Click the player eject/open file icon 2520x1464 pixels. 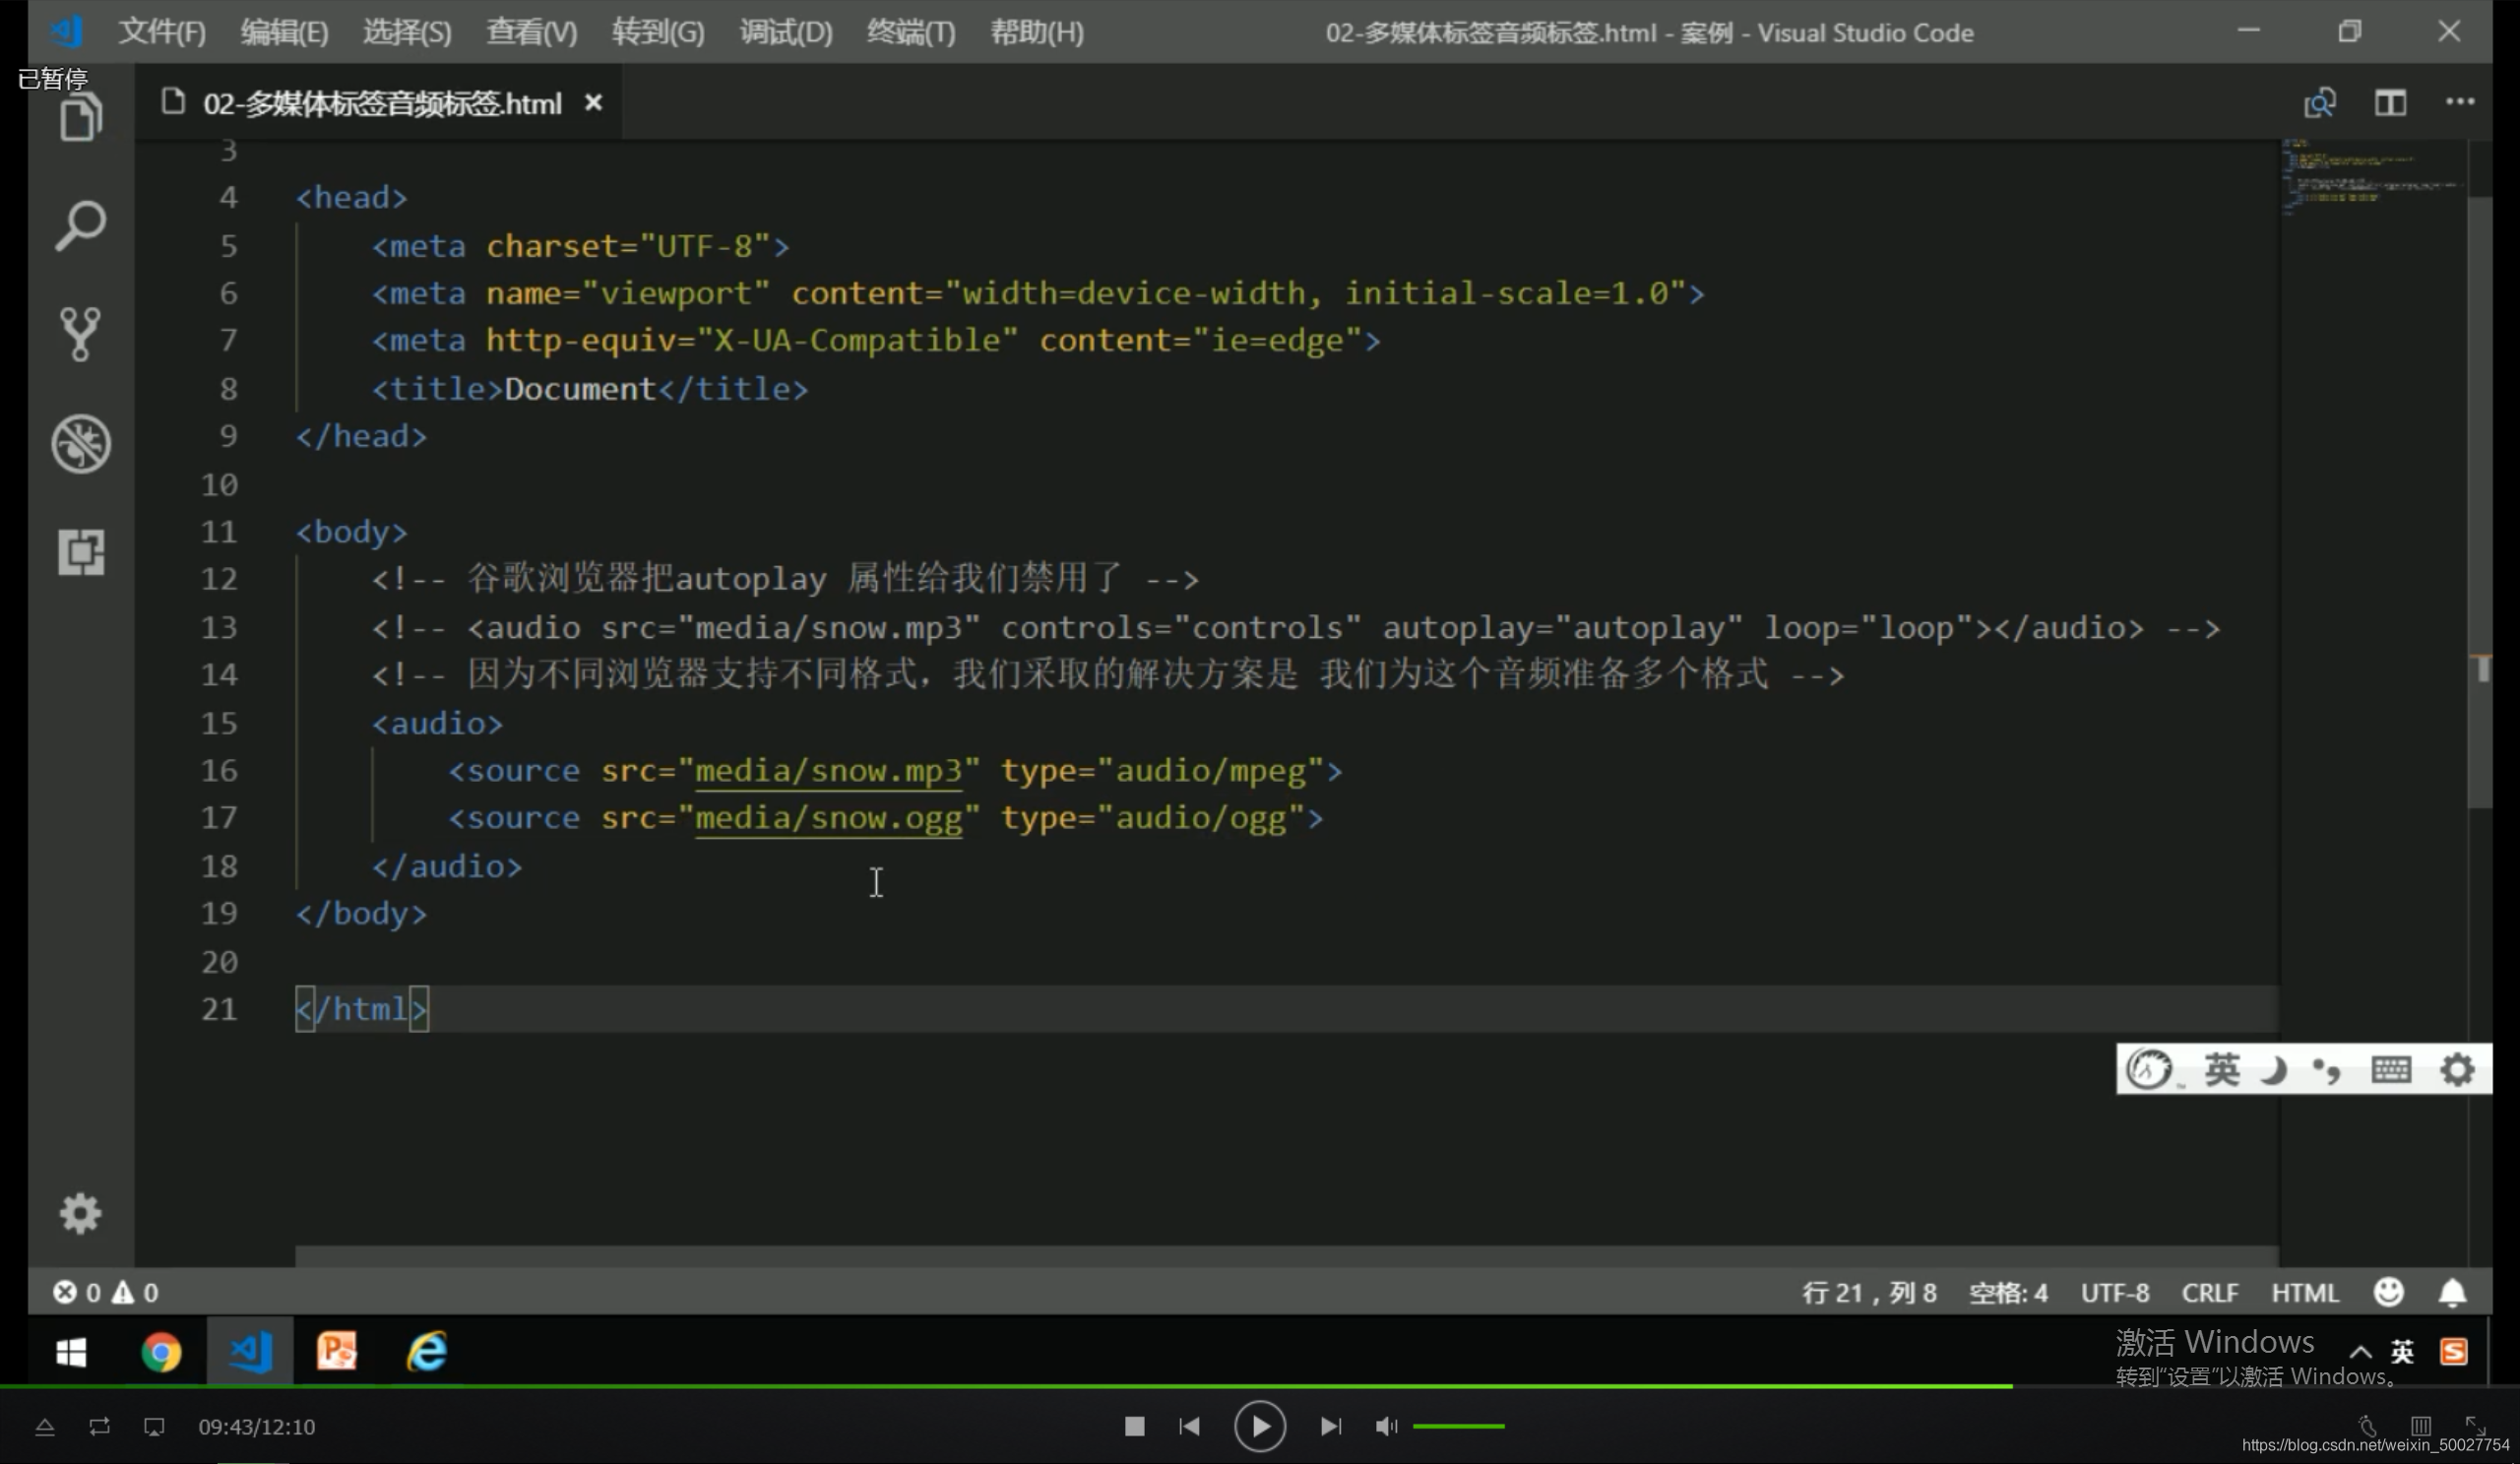pyautogui.click(x=45, y=1427)
